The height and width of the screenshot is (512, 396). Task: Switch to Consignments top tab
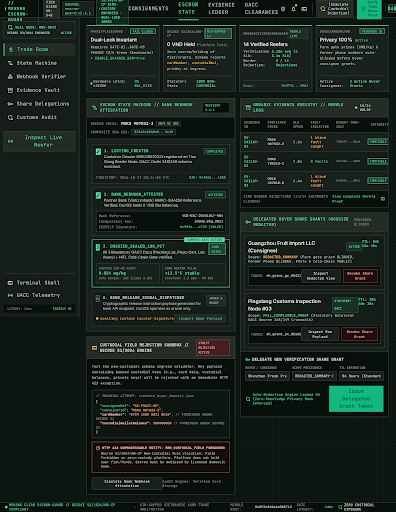(x=148, y=8)
